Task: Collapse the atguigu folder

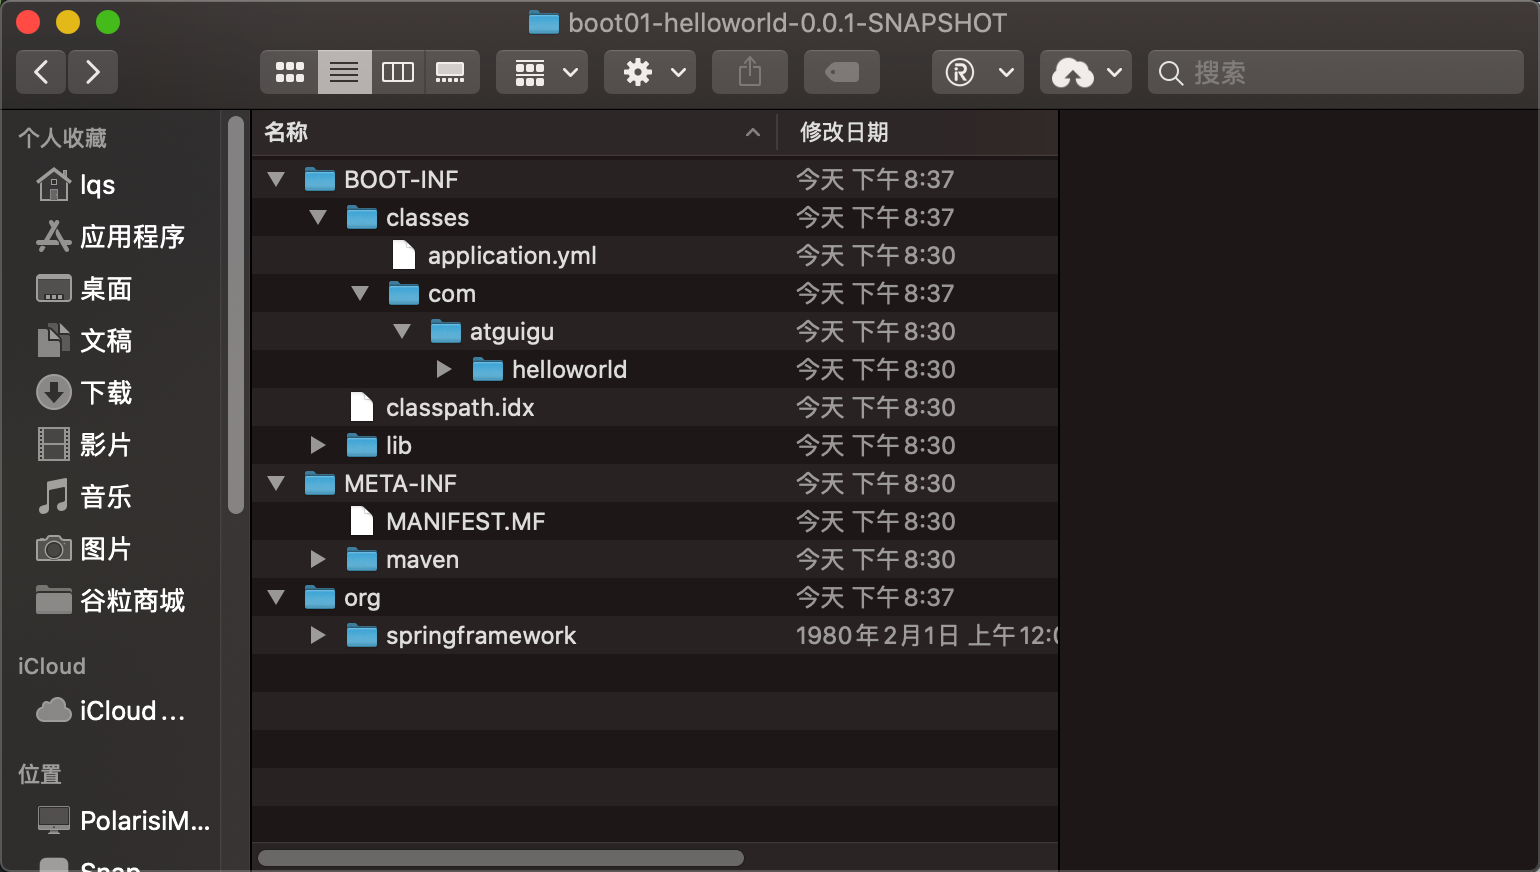Action: coord(403,332)
